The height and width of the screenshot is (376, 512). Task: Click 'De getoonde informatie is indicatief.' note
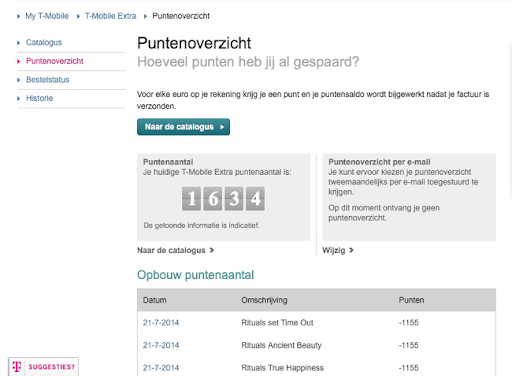pyautogui.click(x=201, y=225)
